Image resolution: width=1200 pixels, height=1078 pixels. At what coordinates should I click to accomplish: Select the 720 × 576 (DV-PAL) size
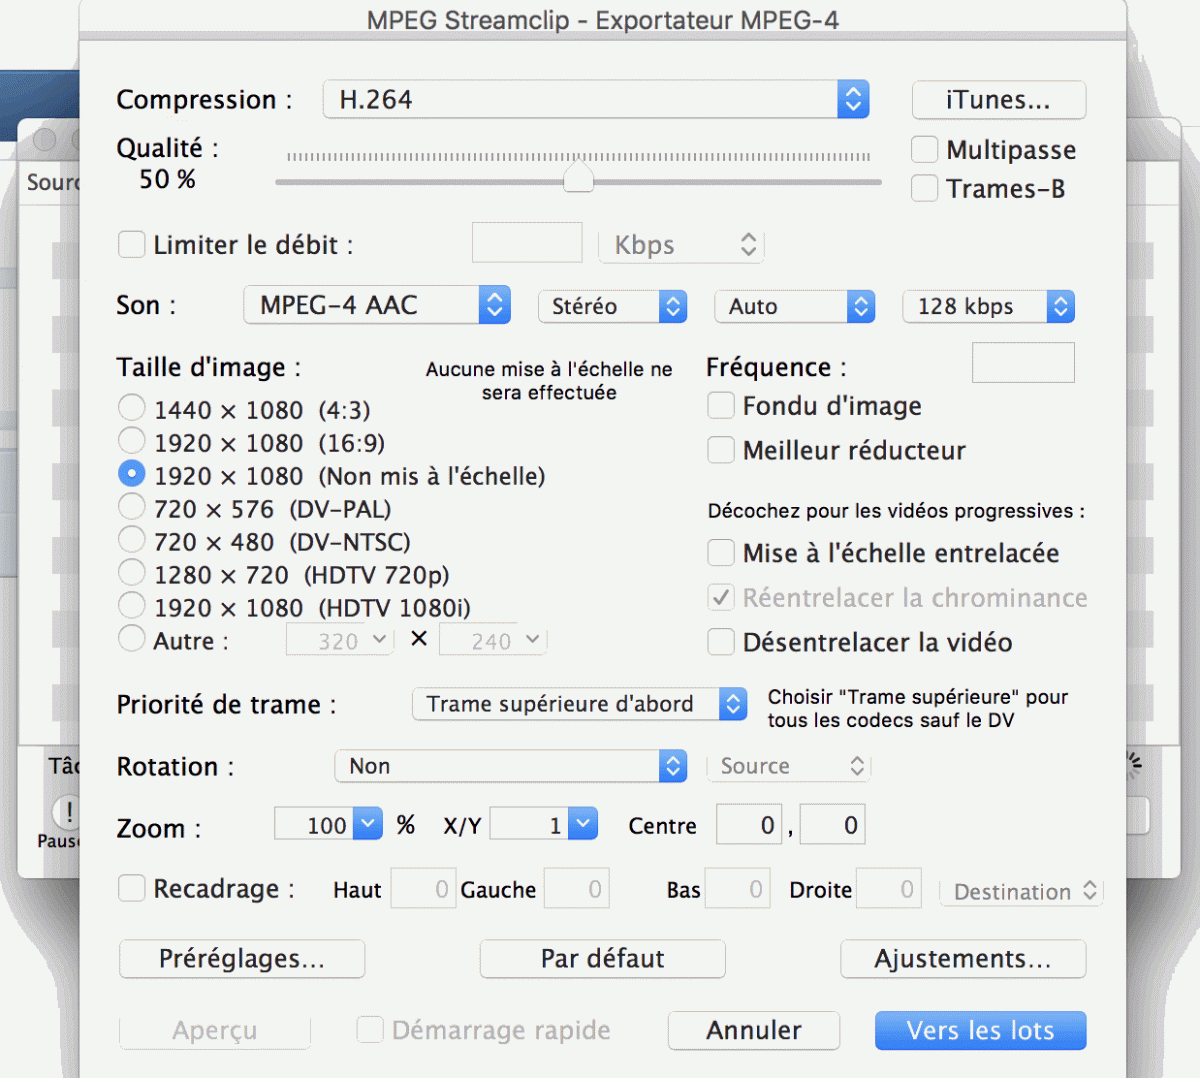(x=131, y=507)
